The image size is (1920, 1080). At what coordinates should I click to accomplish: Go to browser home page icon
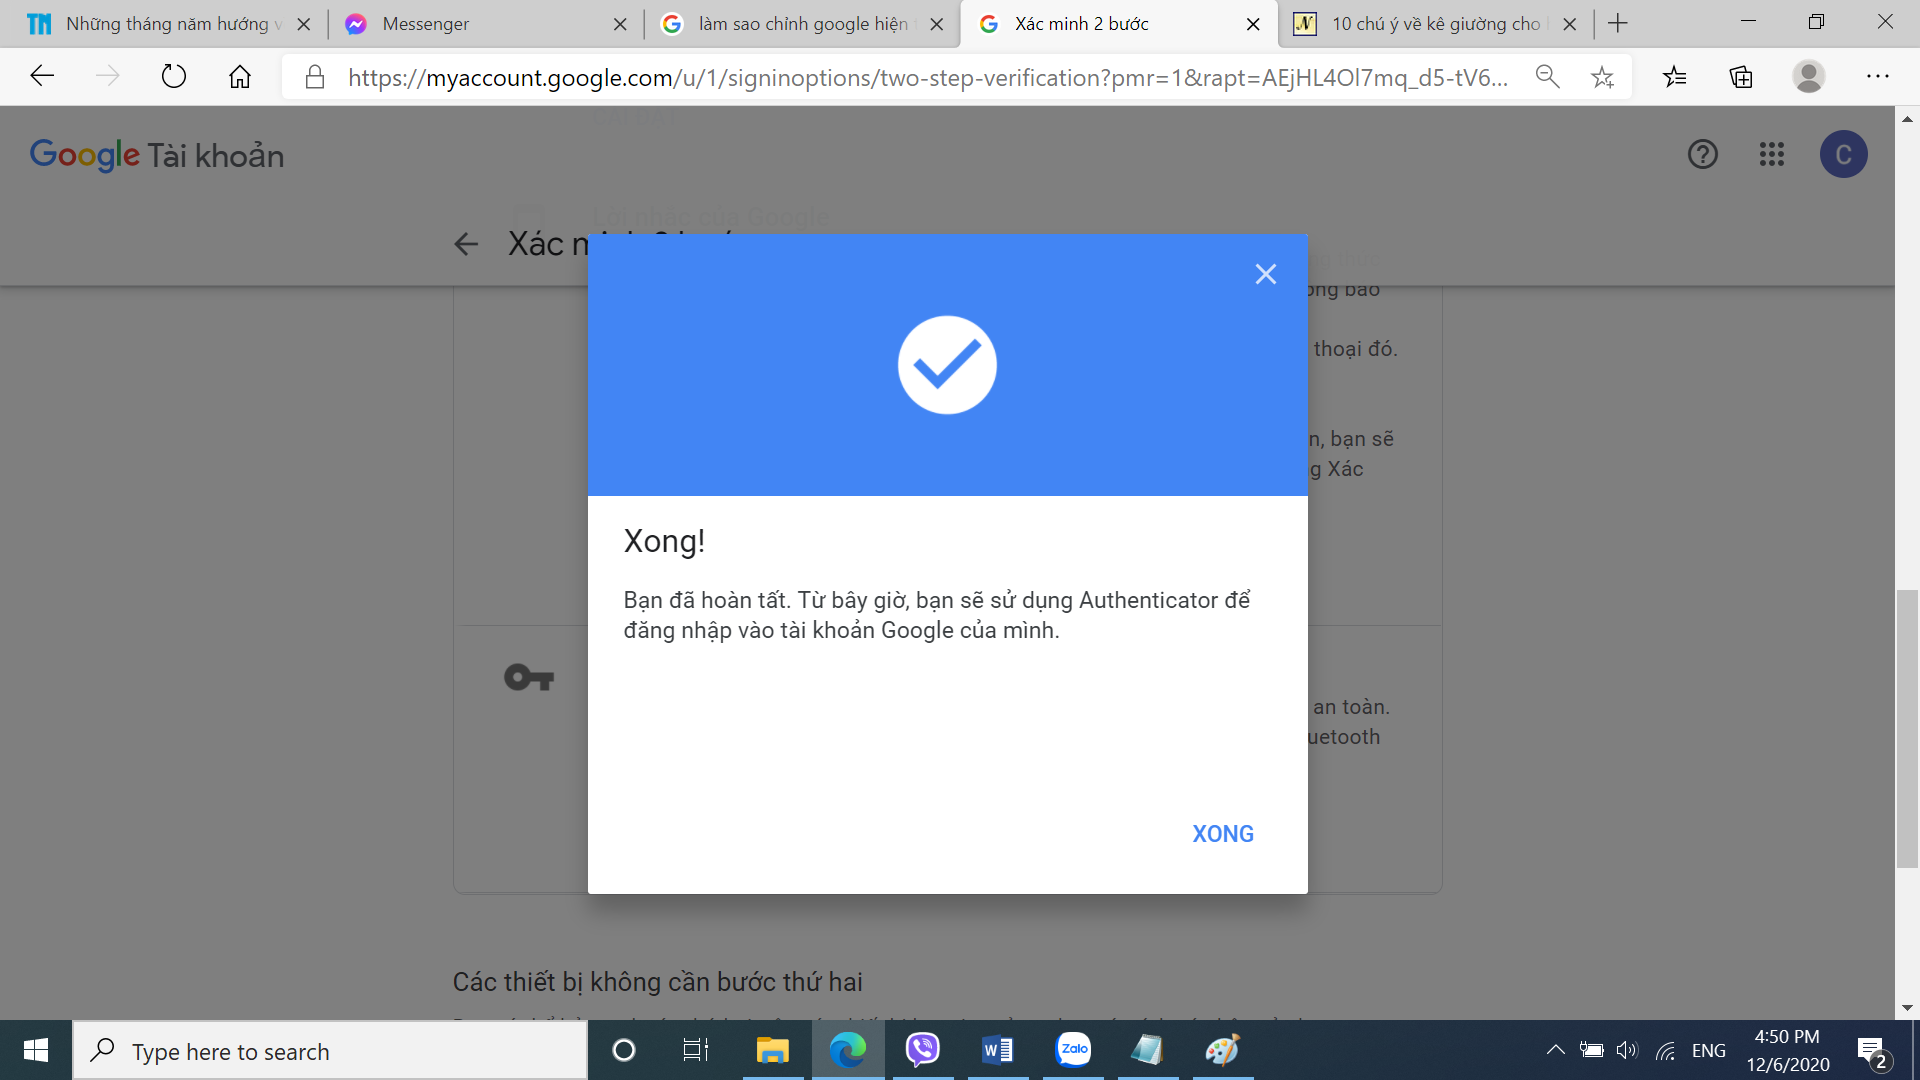click(x=240, y=76)
